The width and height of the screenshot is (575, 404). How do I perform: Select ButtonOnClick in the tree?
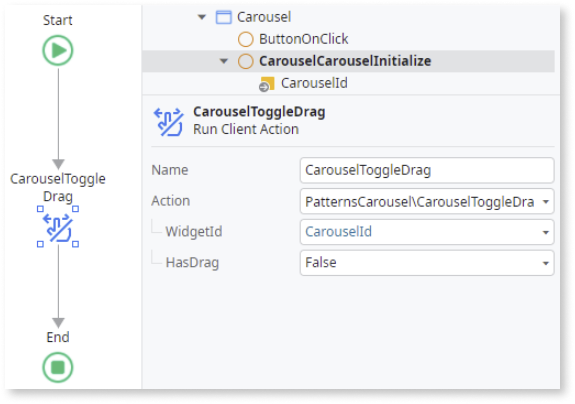[x=304, y=39]
